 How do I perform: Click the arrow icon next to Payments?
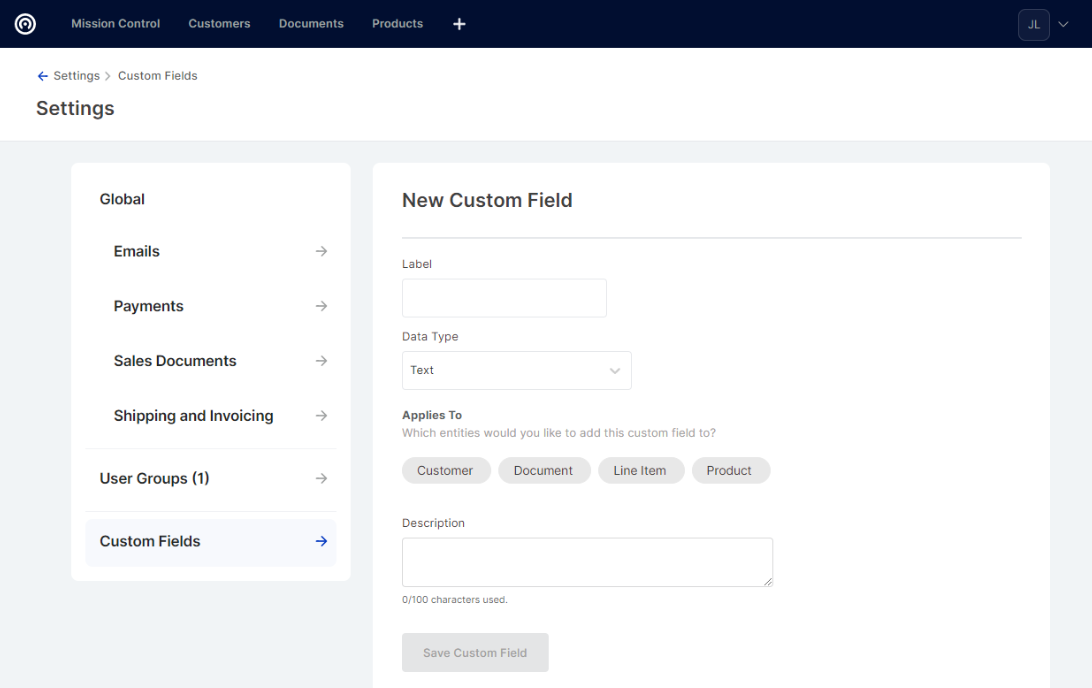(321, 306)
